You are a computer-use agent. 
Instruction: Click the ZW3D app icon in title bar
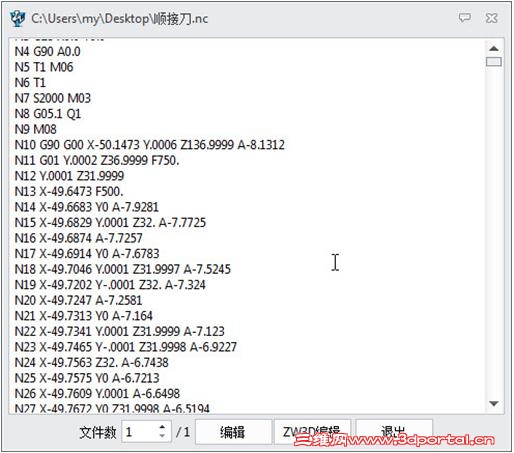tap(17, 18)
